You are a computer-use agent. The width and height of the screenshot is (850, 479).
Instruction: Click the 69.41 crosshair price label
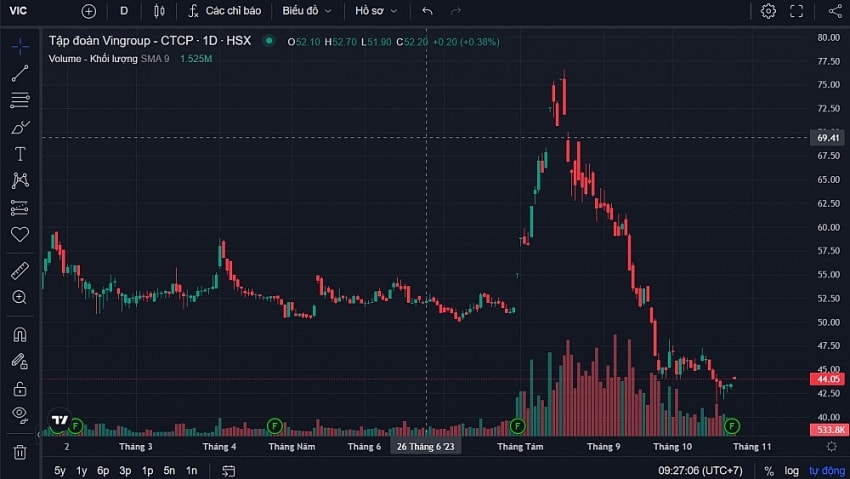click(x=828, y=138)
